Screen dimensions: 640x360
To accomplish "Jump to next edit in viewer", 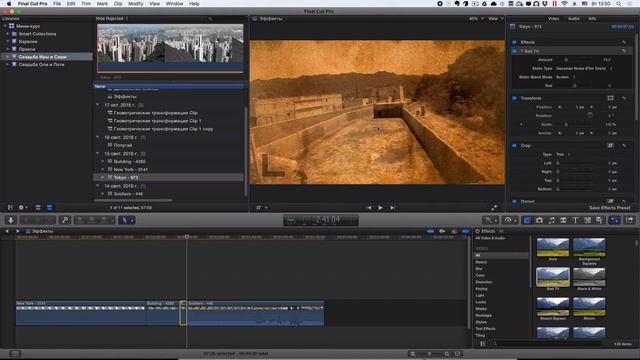I will [392, 208].
